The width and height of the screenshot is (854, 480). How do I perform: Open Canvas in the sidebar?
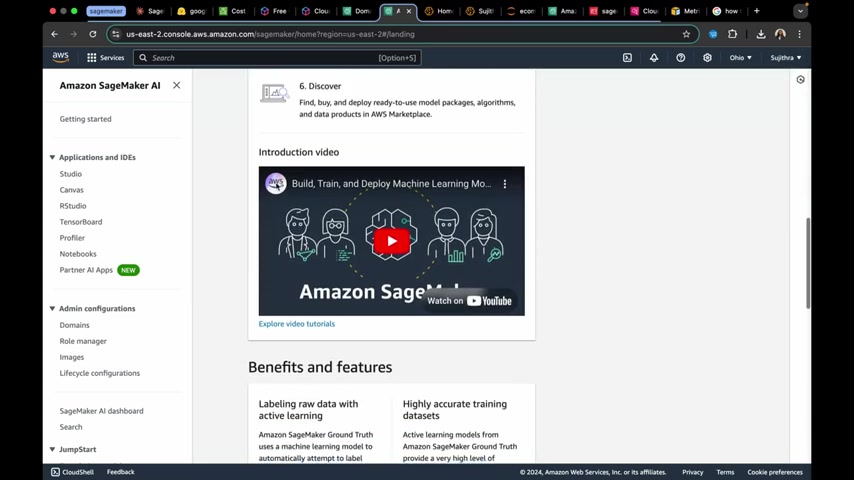coord(71,190)
